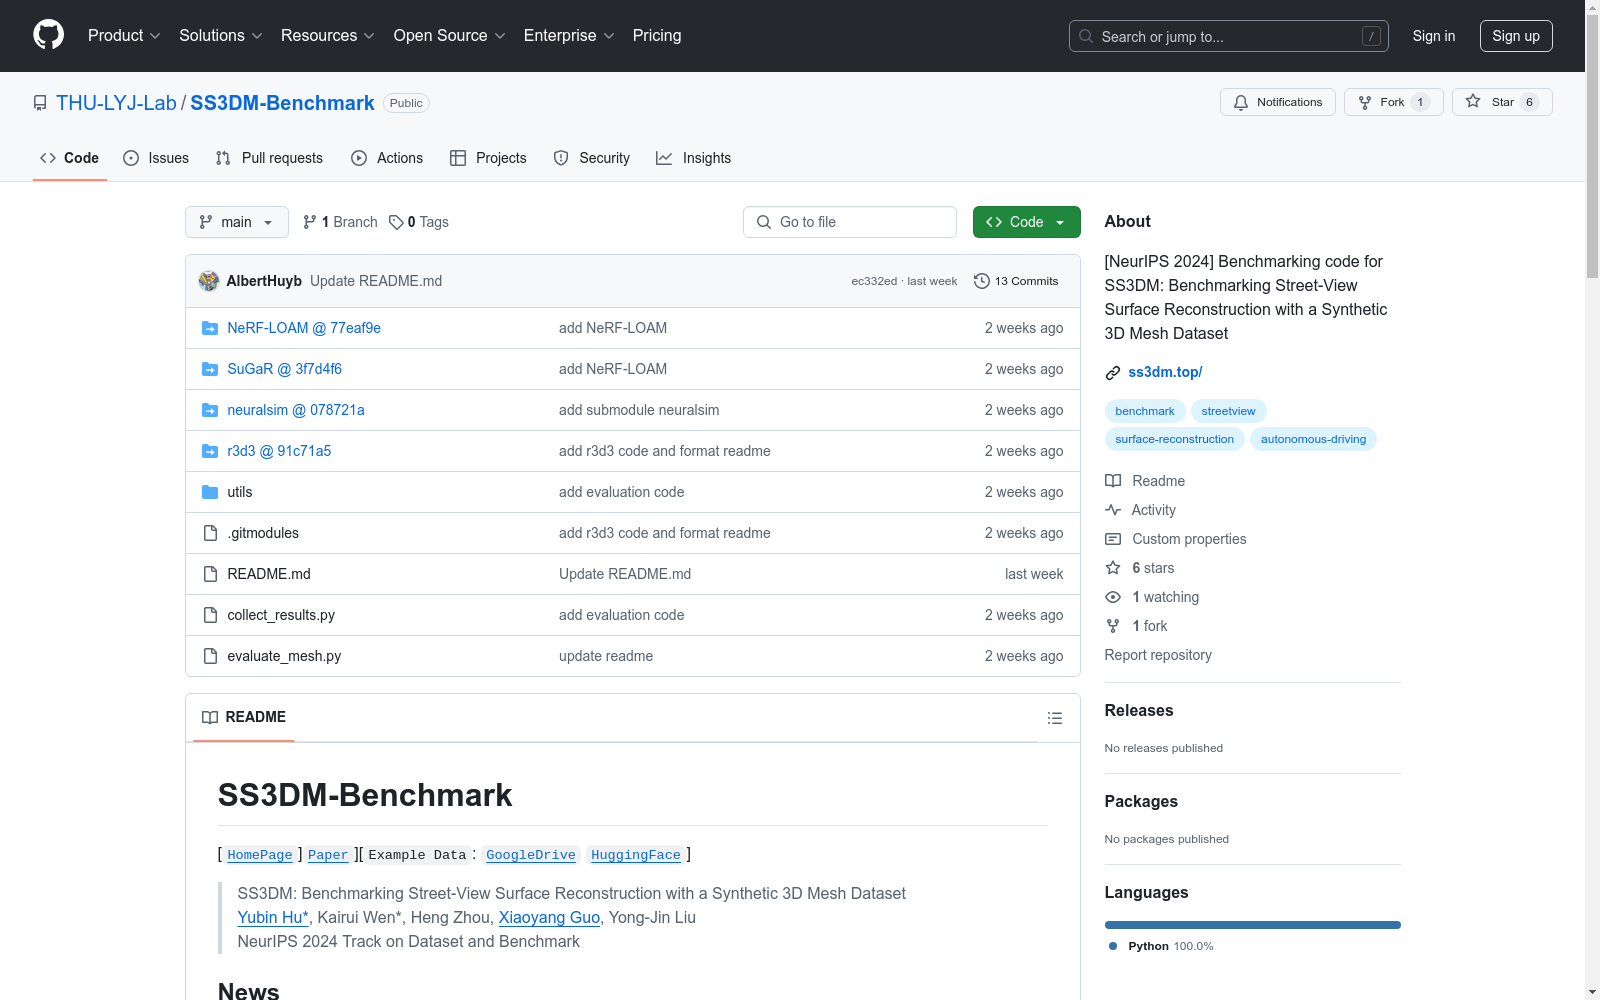Viewport: 1600px width, 1000px height.
Task: Click the branch icon next to 1 Branch
Action: point(310,222)
